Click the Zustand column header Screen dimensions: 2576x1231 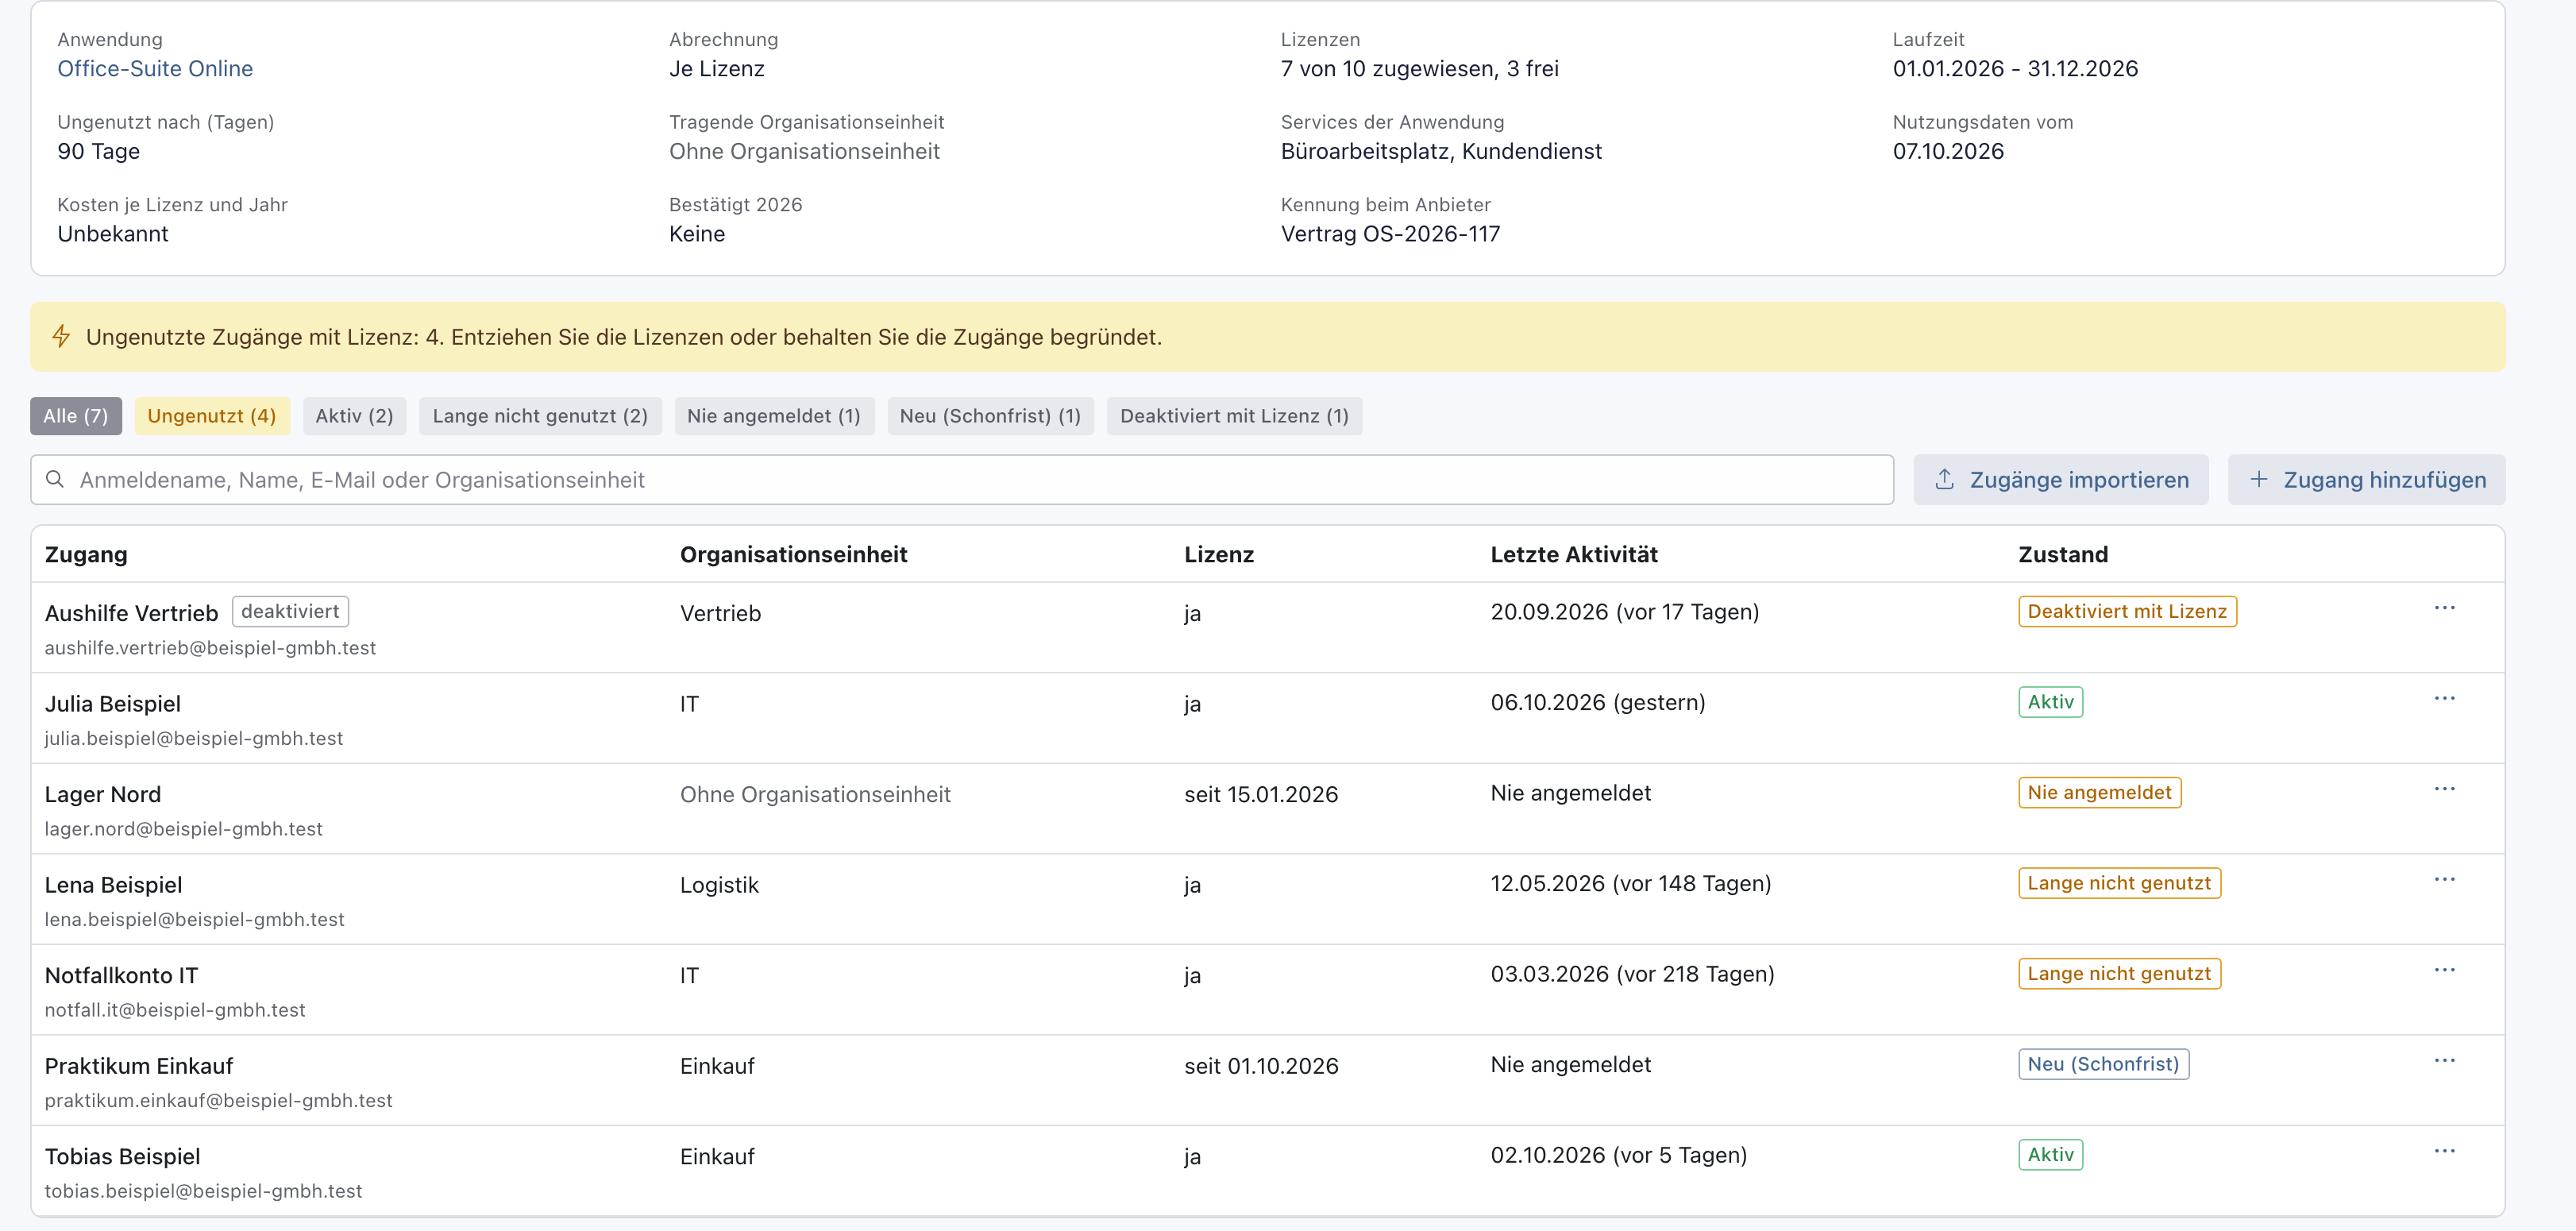point(2063,554)
